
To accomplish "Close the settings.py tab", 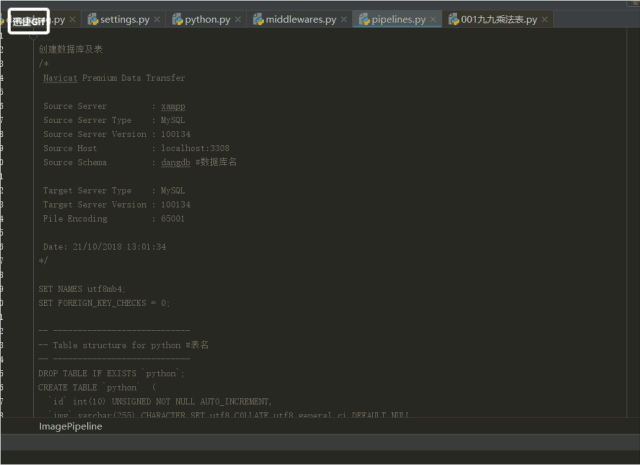I will pos(157,19).
